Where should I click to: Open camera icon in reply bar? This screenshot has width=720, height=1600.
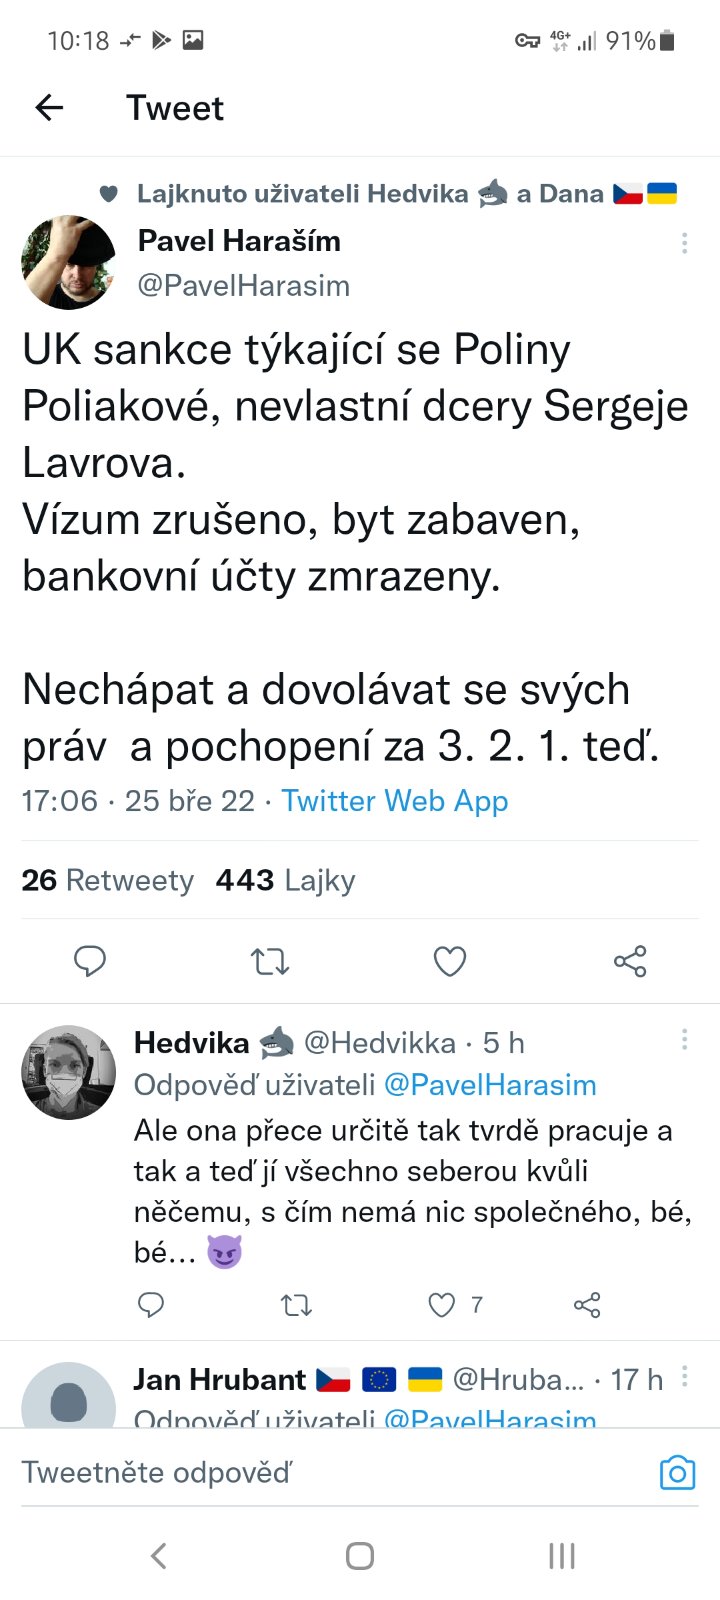677,1473
